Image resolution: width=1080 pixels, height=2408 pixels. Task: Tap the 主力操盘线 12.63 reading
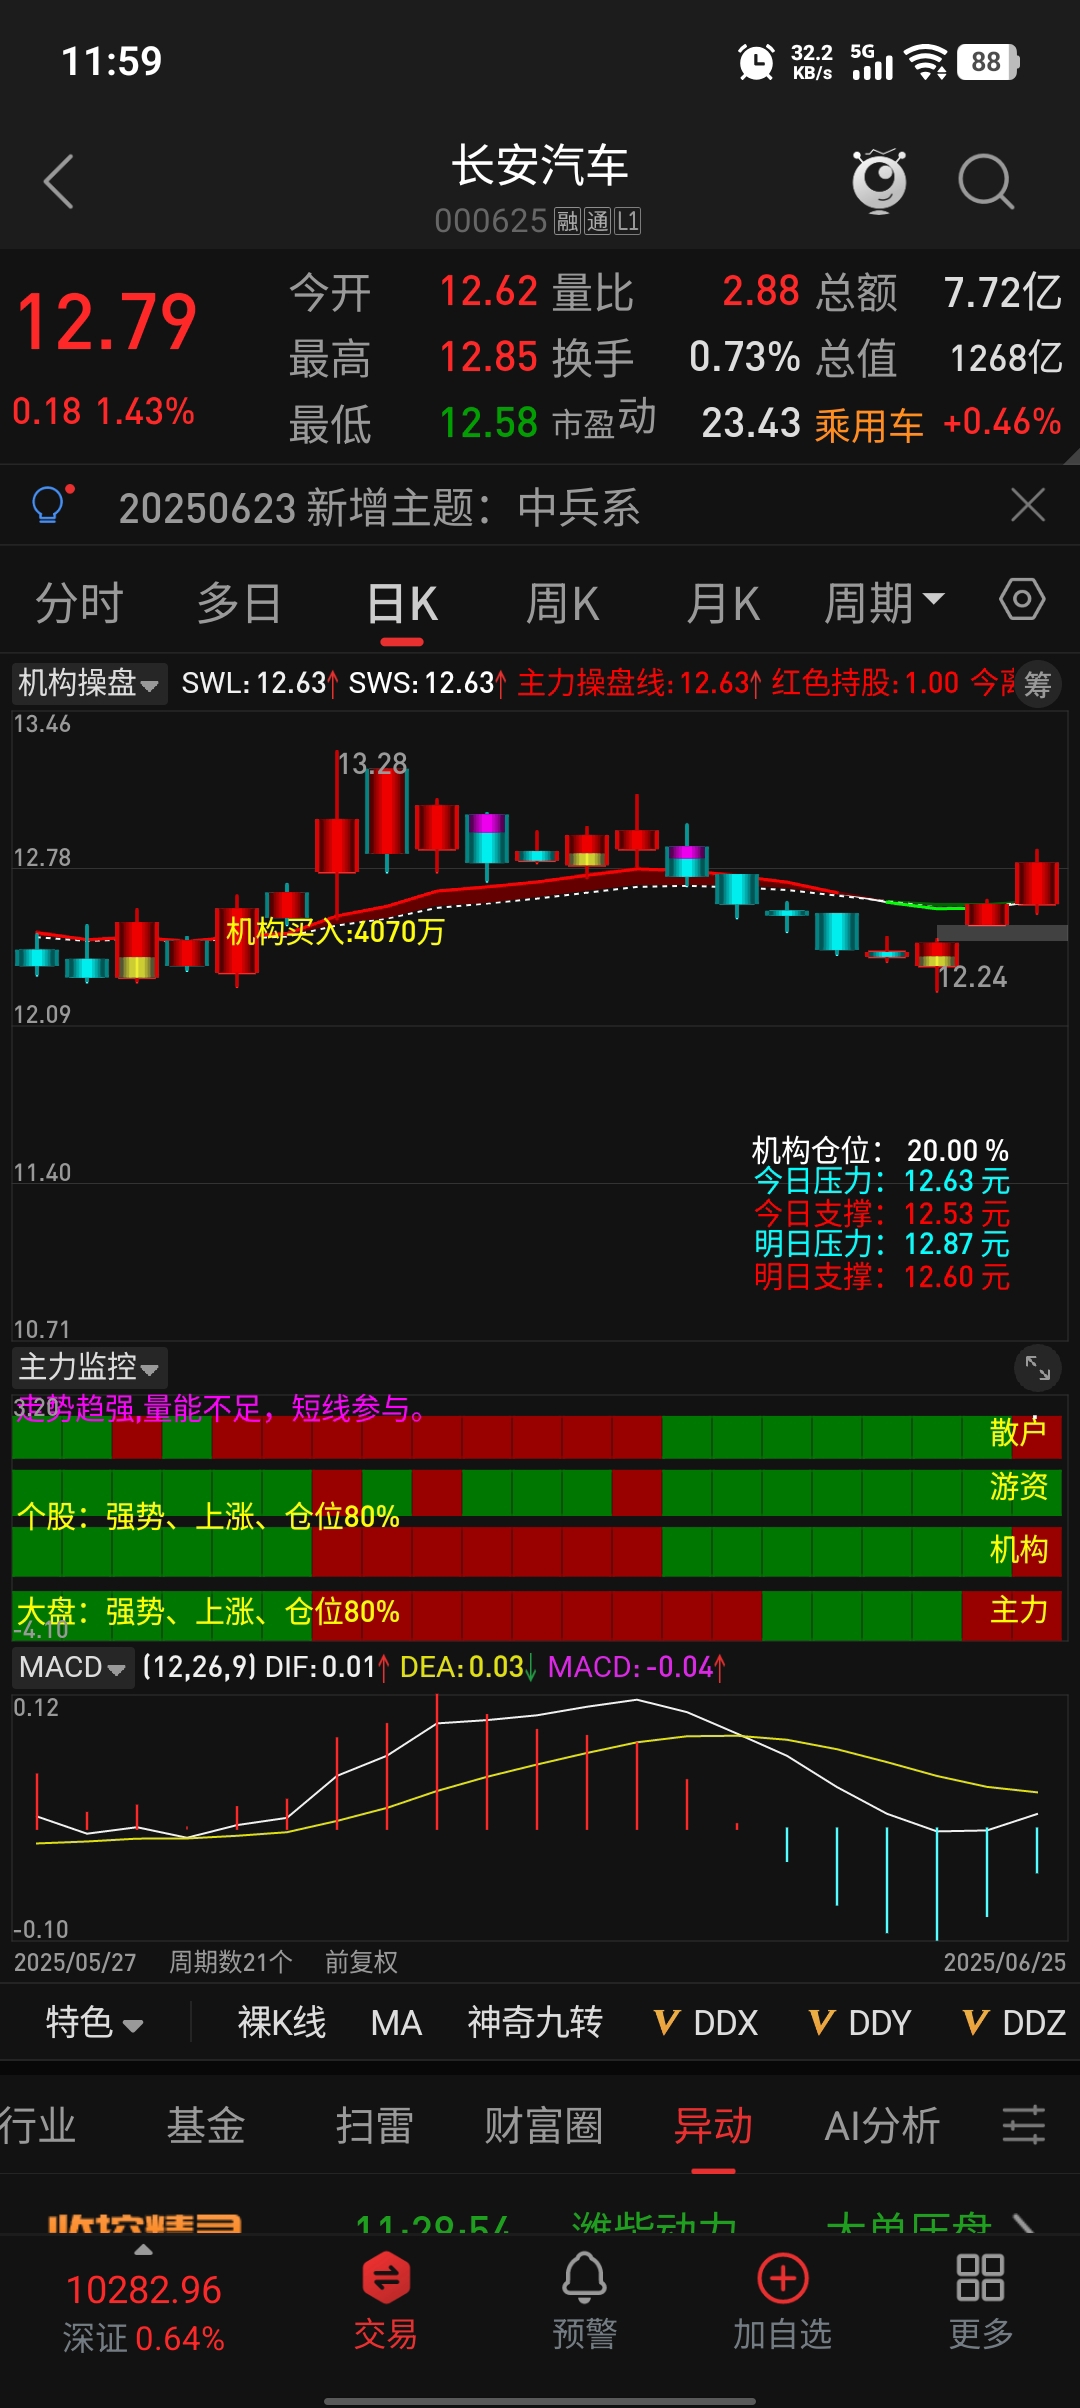coord(640,683)
